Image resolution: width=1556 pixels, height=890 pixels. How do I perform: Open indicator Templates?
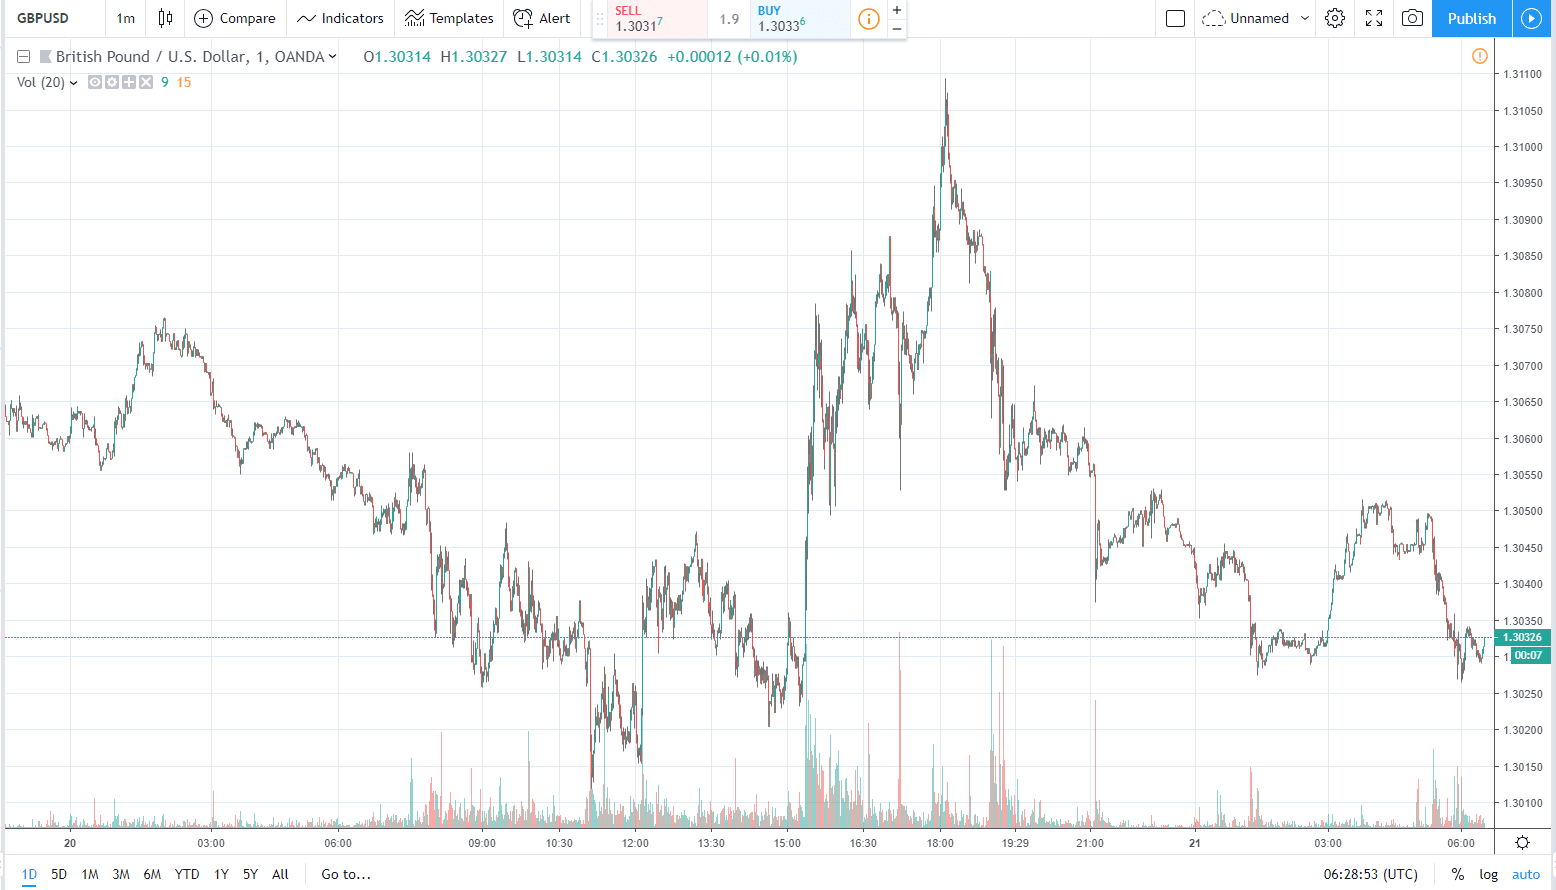click(449, 18)
